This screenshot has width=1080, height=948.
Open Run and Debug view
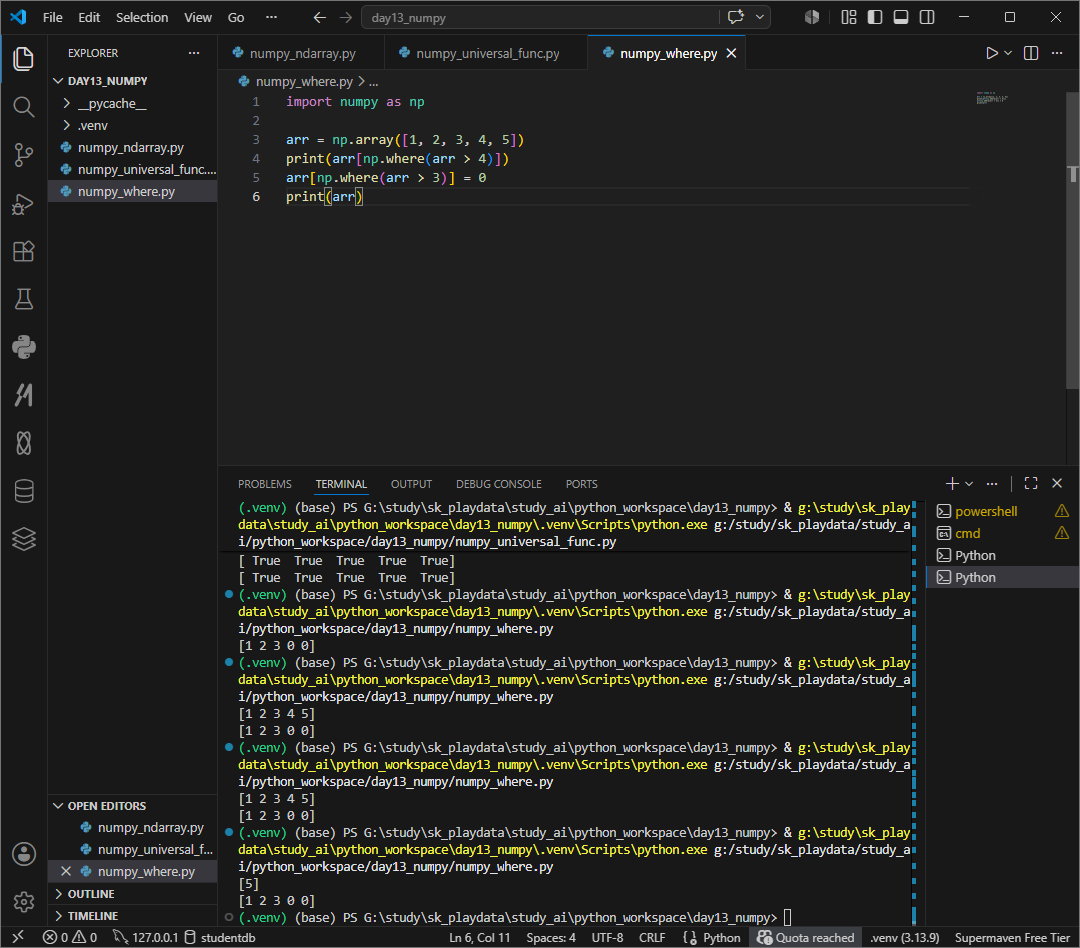pos(23,203)
